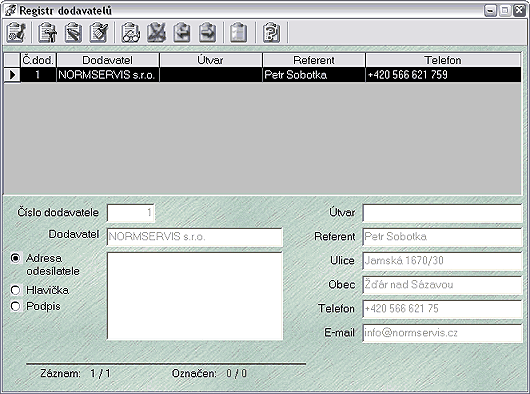Click the +420 566 621 759 table cell

pyautogui.click(x=443, y=75)
